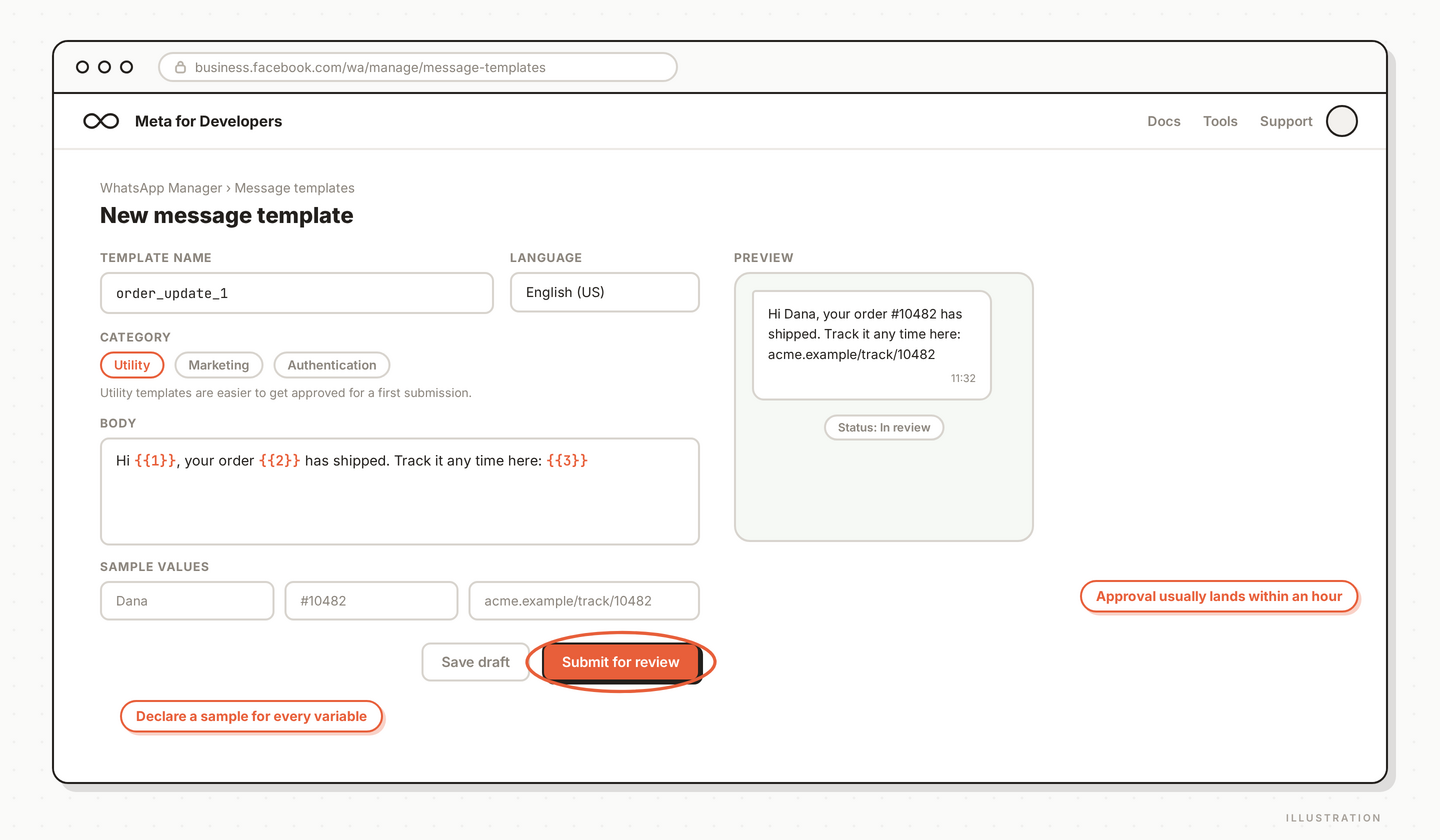1440x840 pixels.
Task: Click the Meta infinity logo icon
Action: (101, 121)
